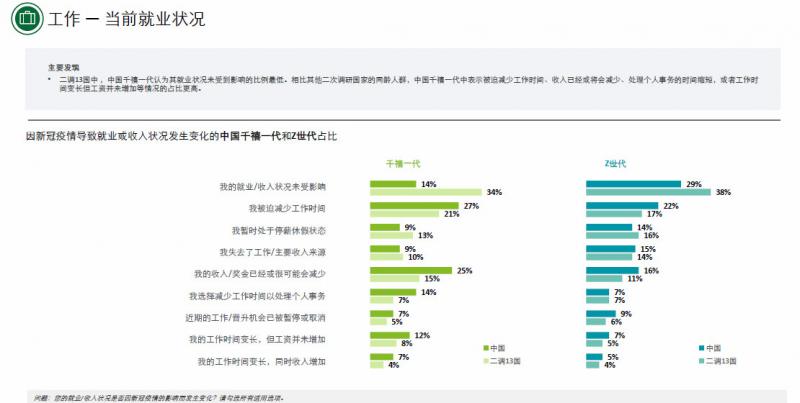The width and height of the screenshot is (800, 403).
Task: Click the title 工作 — 当前就业状况
Action: [127, 19]
